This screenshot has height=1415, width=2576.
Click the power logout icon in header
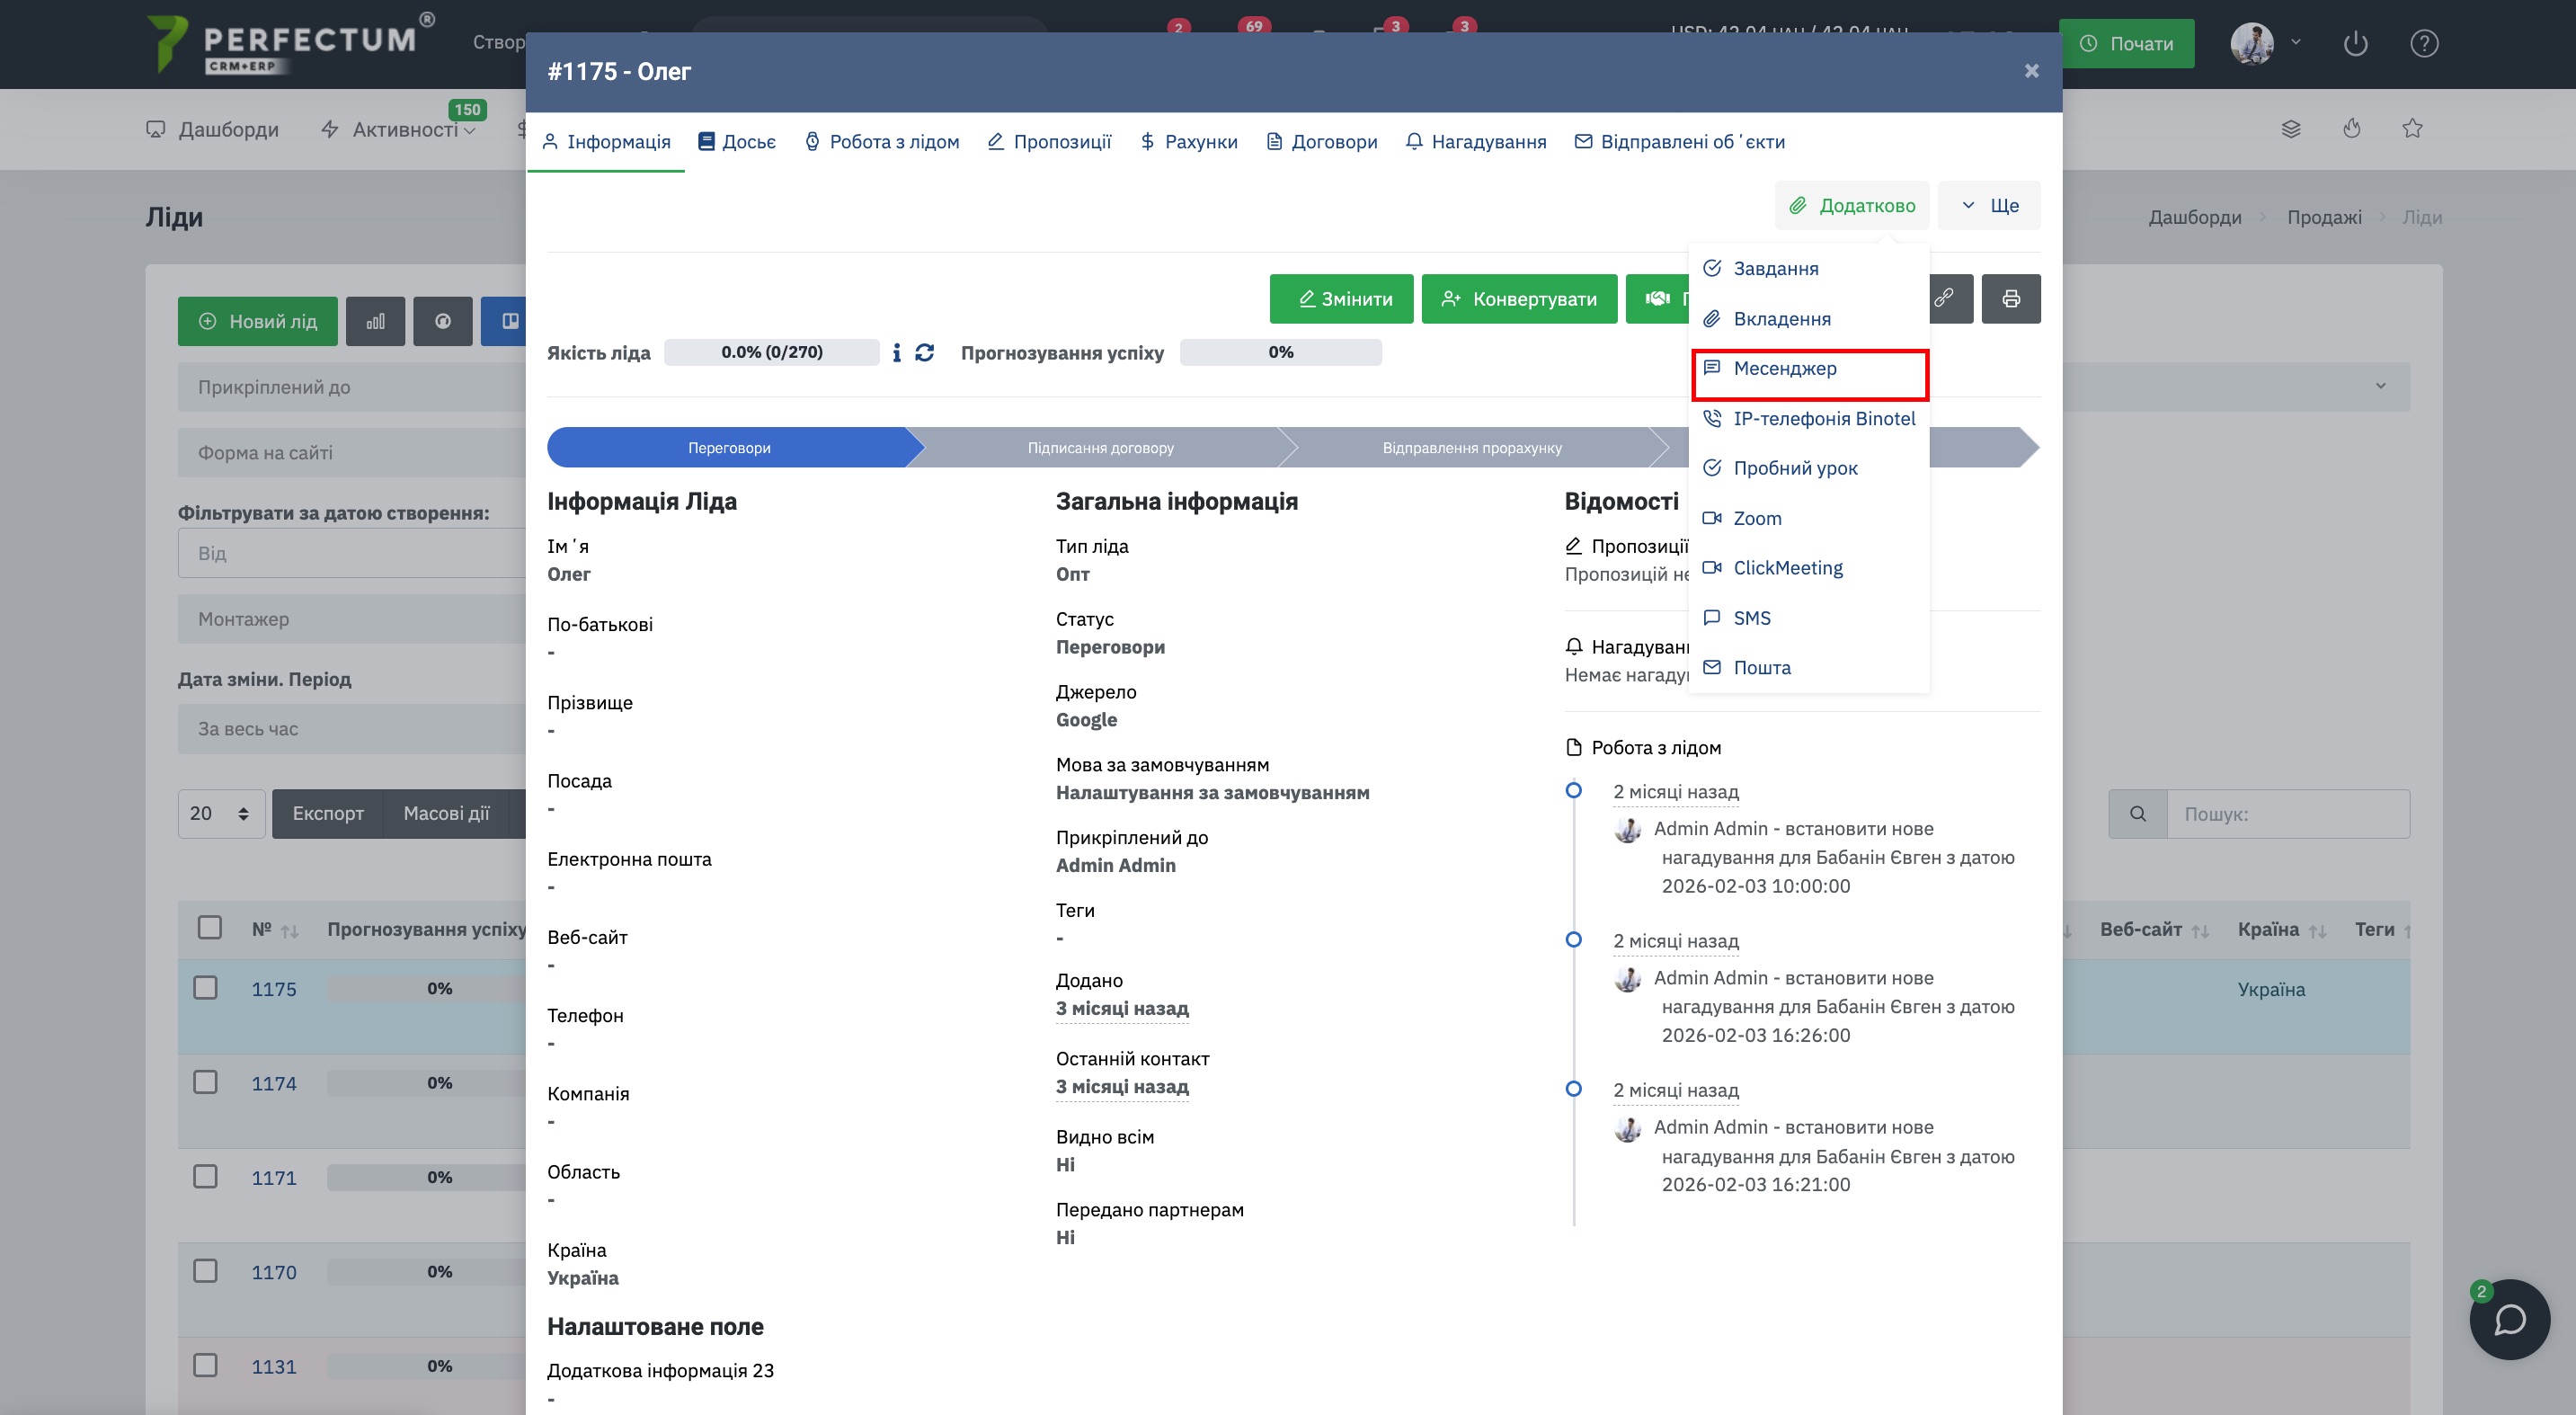point(2355,44)
